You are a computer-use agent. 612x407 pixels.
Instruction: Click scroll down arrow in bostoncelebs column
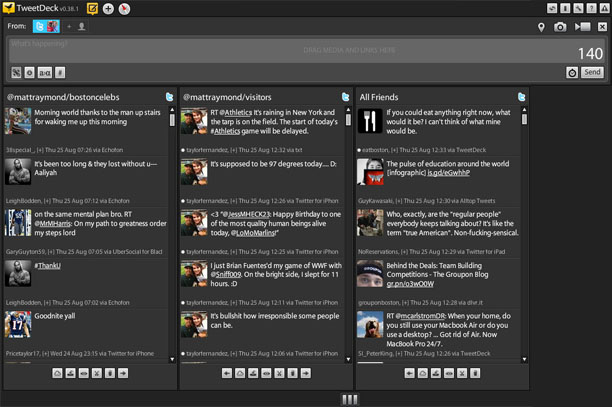point(172,359)
